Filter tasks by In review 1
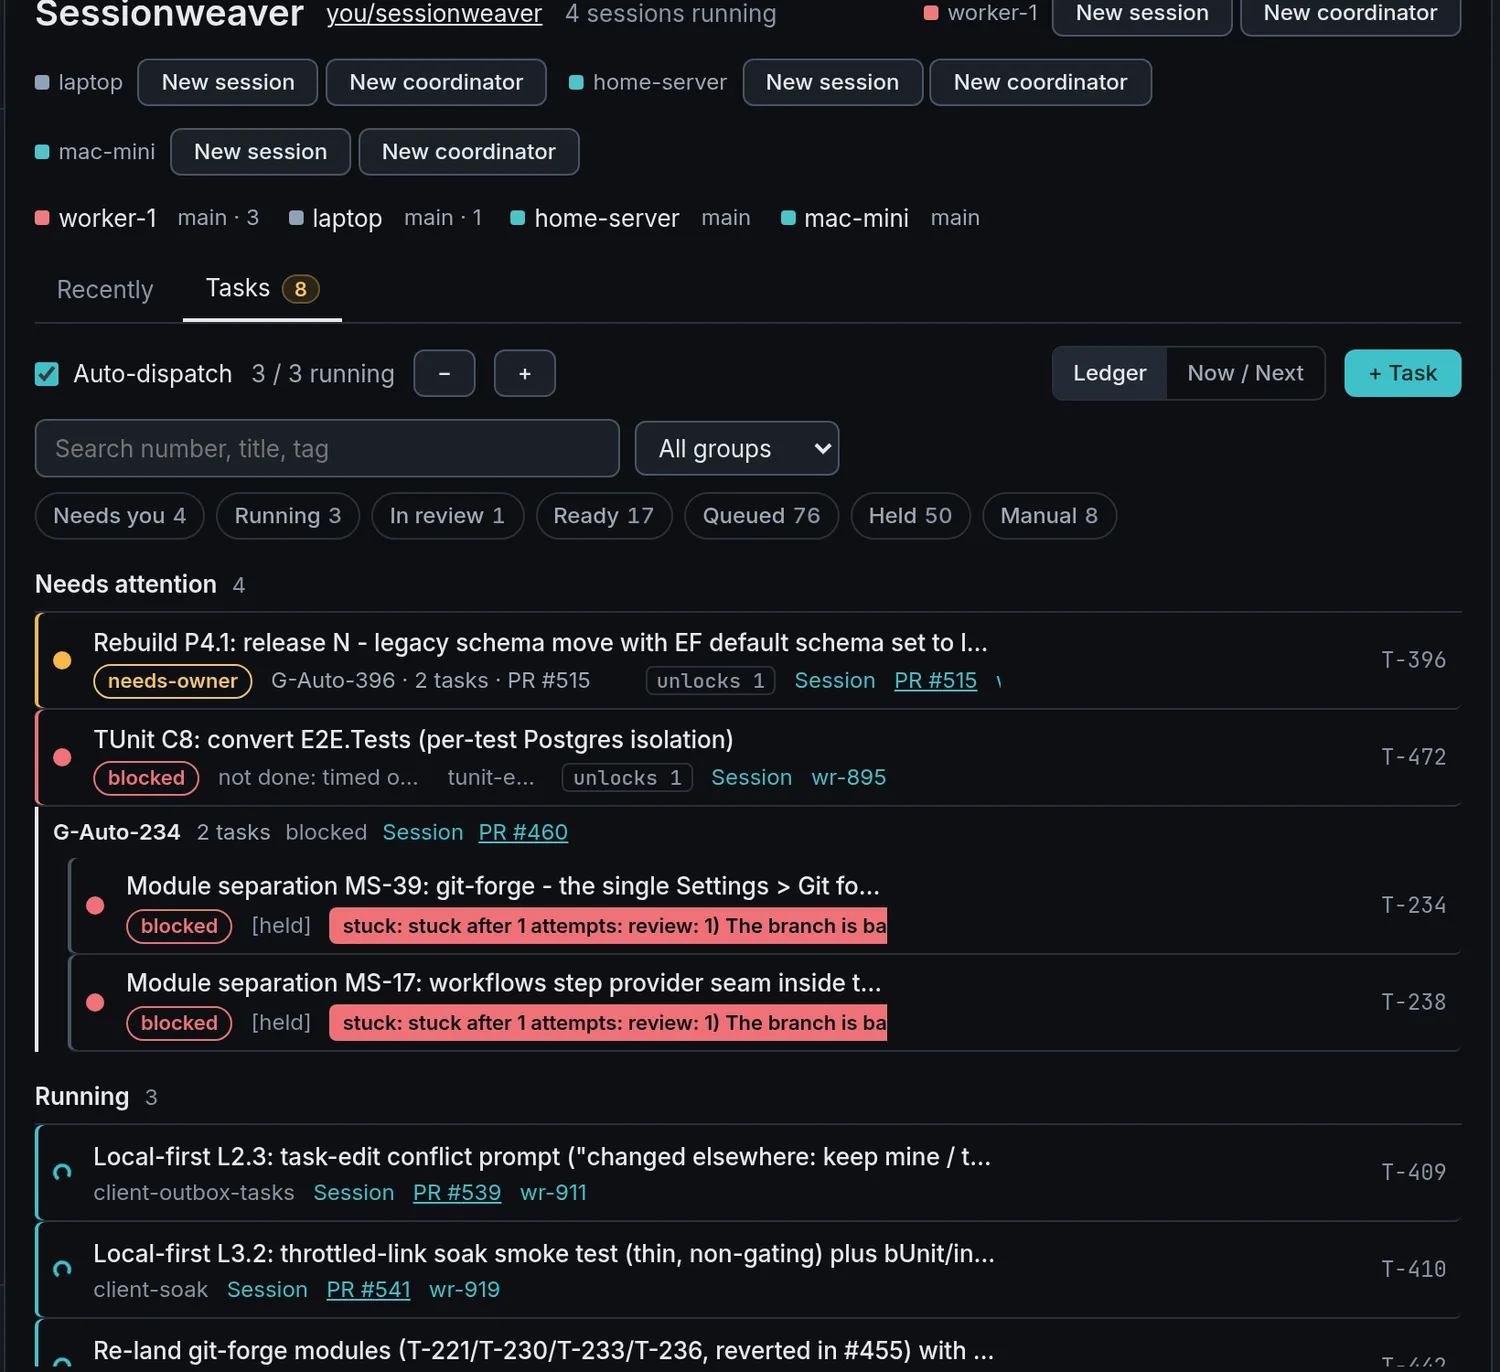The image size is (1500, 1372). coord(447,516)
